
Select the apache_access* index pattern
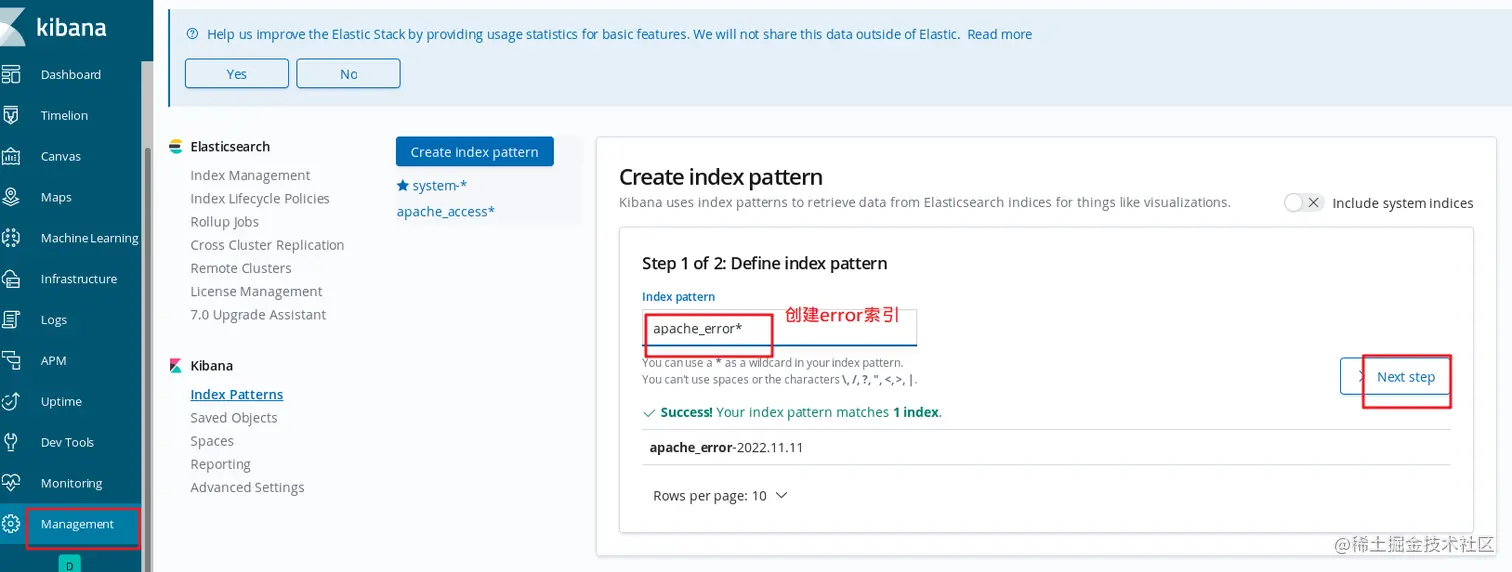click(x=446, y=211)
